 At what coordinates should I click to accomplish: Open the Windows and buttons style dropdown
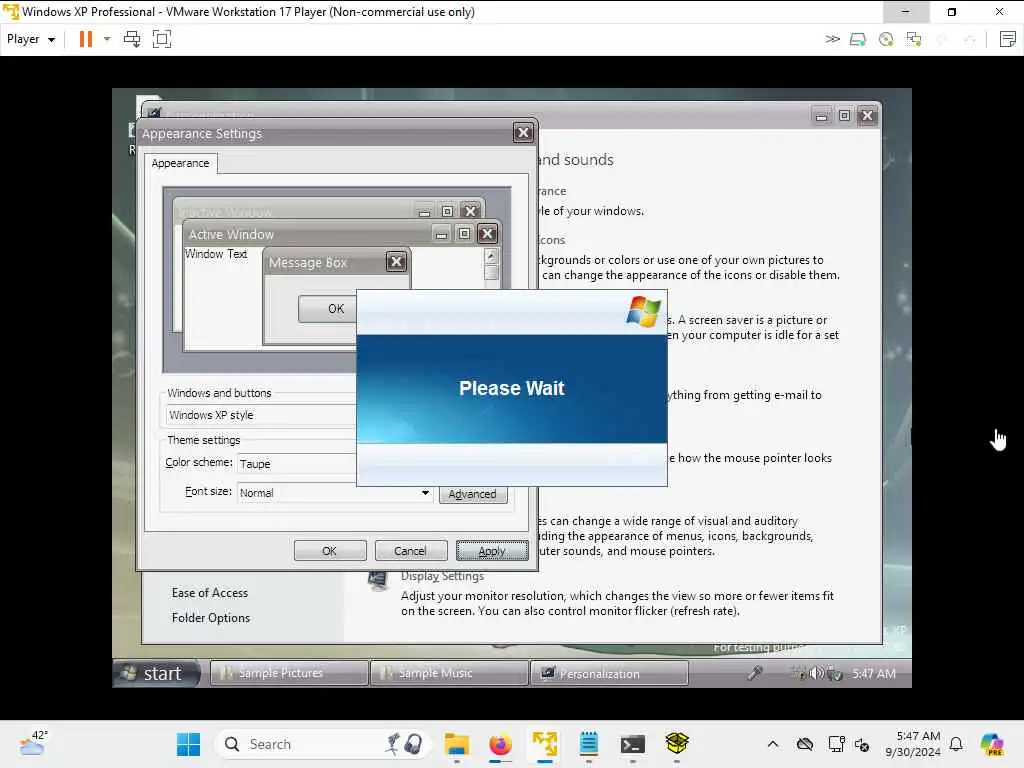coord(261,415)
